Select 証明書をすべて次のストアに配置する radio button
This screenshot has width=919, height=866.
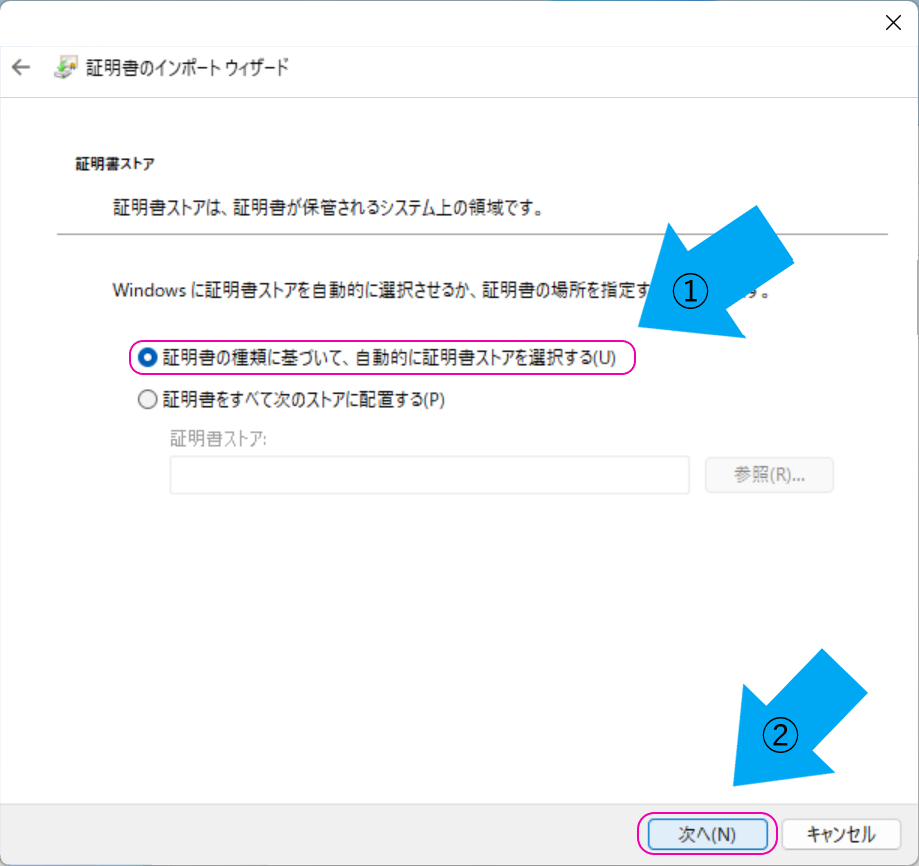coord(147,399)
